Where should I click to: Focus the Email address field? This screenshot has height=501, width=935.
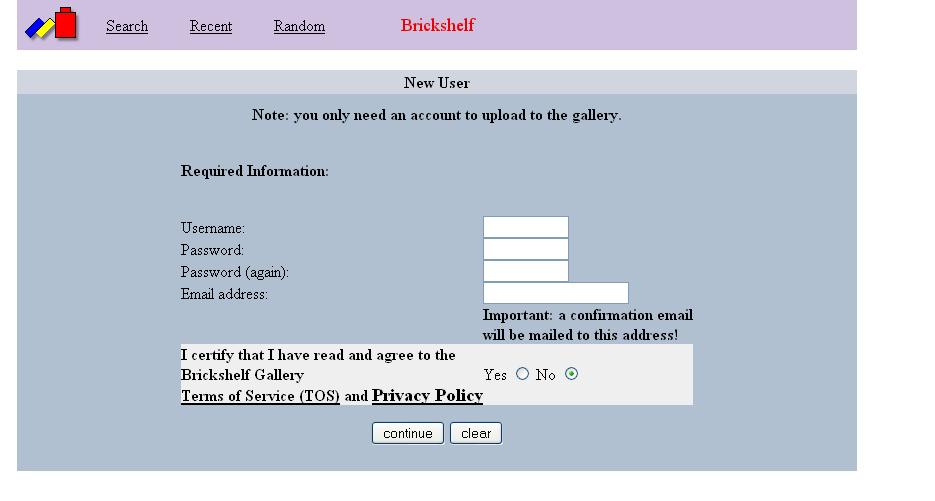555,293
